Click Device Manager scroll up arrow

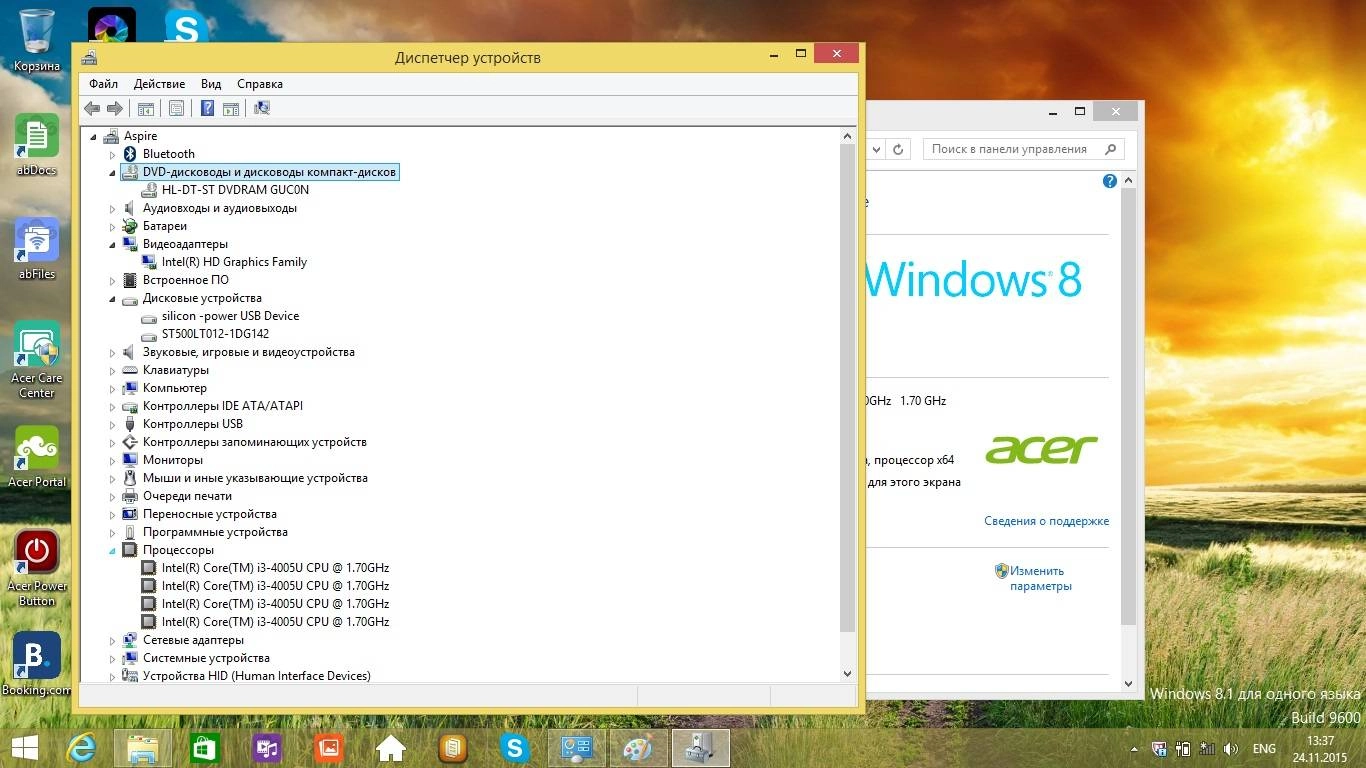[848, 136]
